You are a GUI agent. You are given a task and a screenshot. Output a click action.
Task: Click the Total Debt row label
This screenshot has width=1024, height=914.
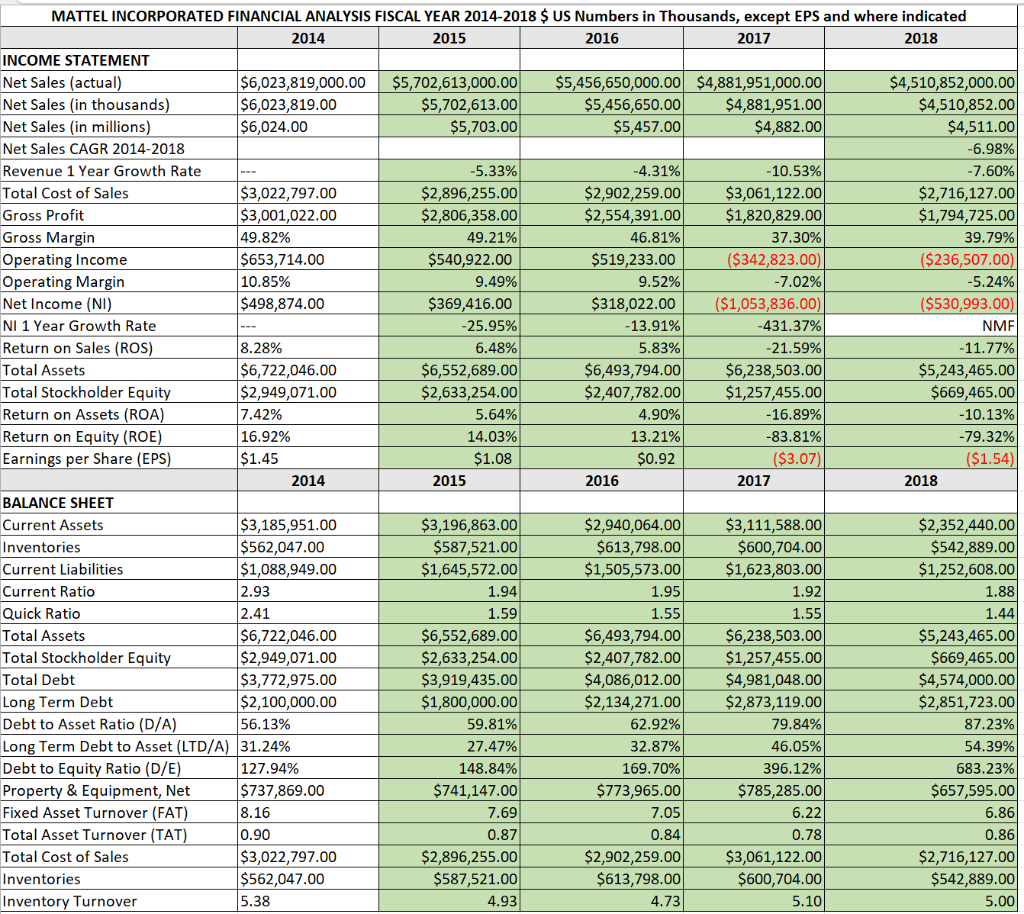click(39, 680)
